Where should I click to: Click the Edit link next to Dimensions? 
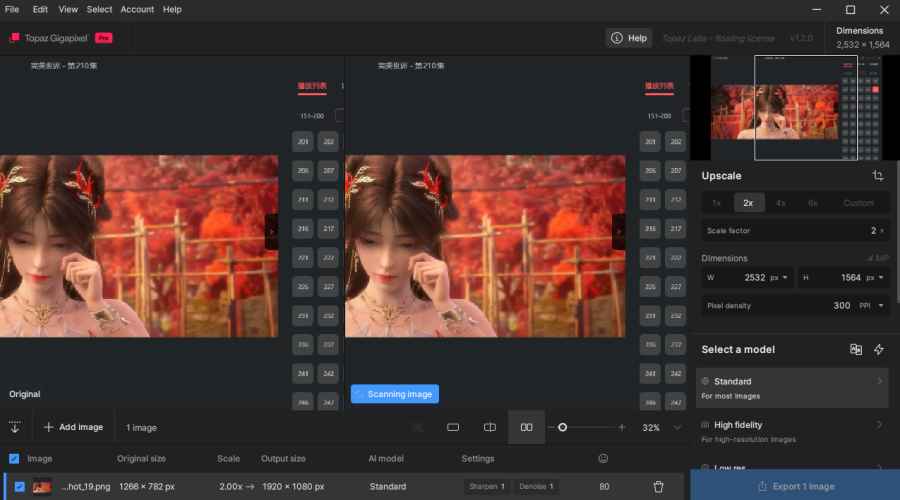click(878, 258)
